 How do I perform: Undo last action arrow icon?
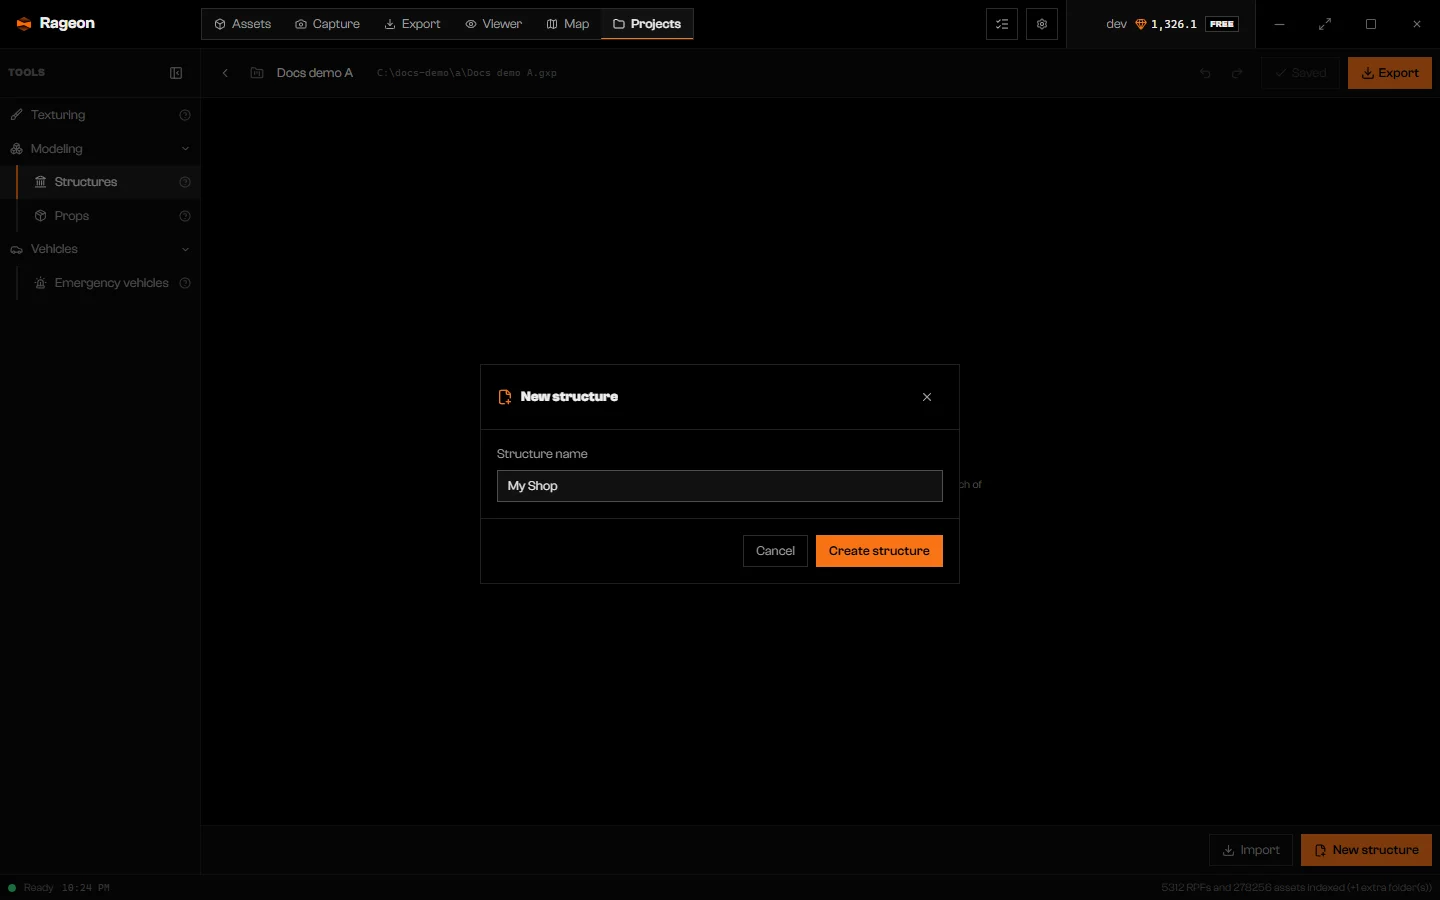pos(1205,73)
